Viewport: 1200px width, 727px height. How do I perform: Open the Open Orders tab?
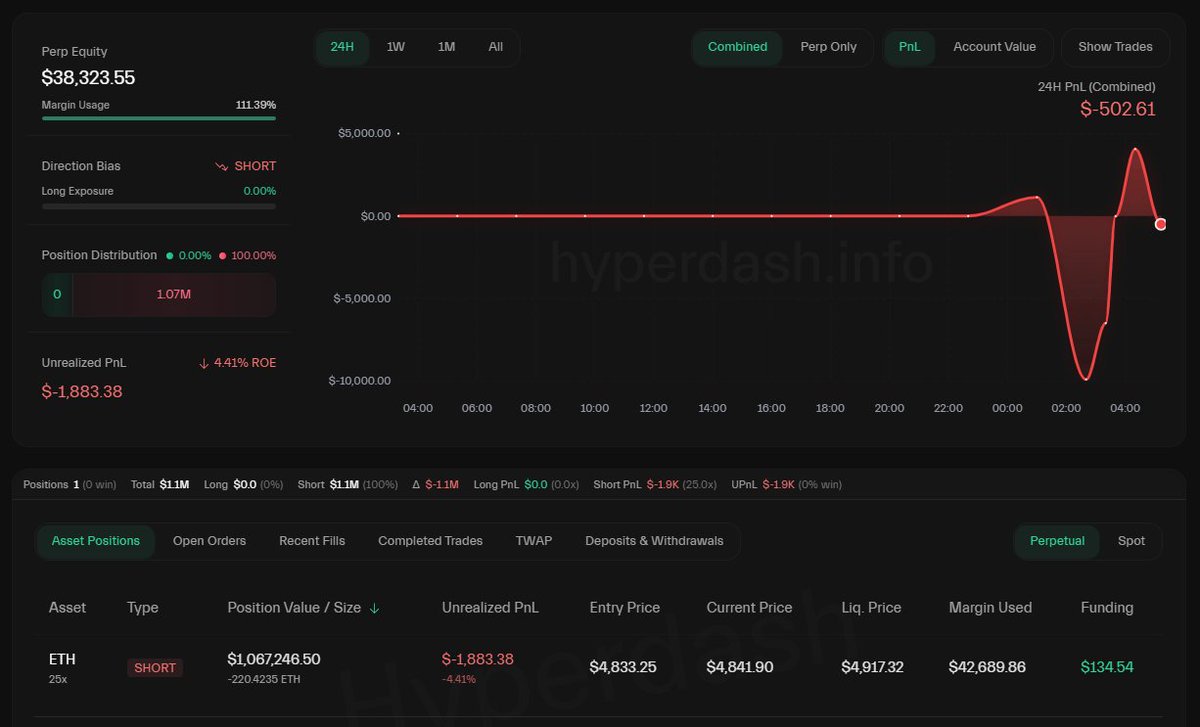click(209, 541)
